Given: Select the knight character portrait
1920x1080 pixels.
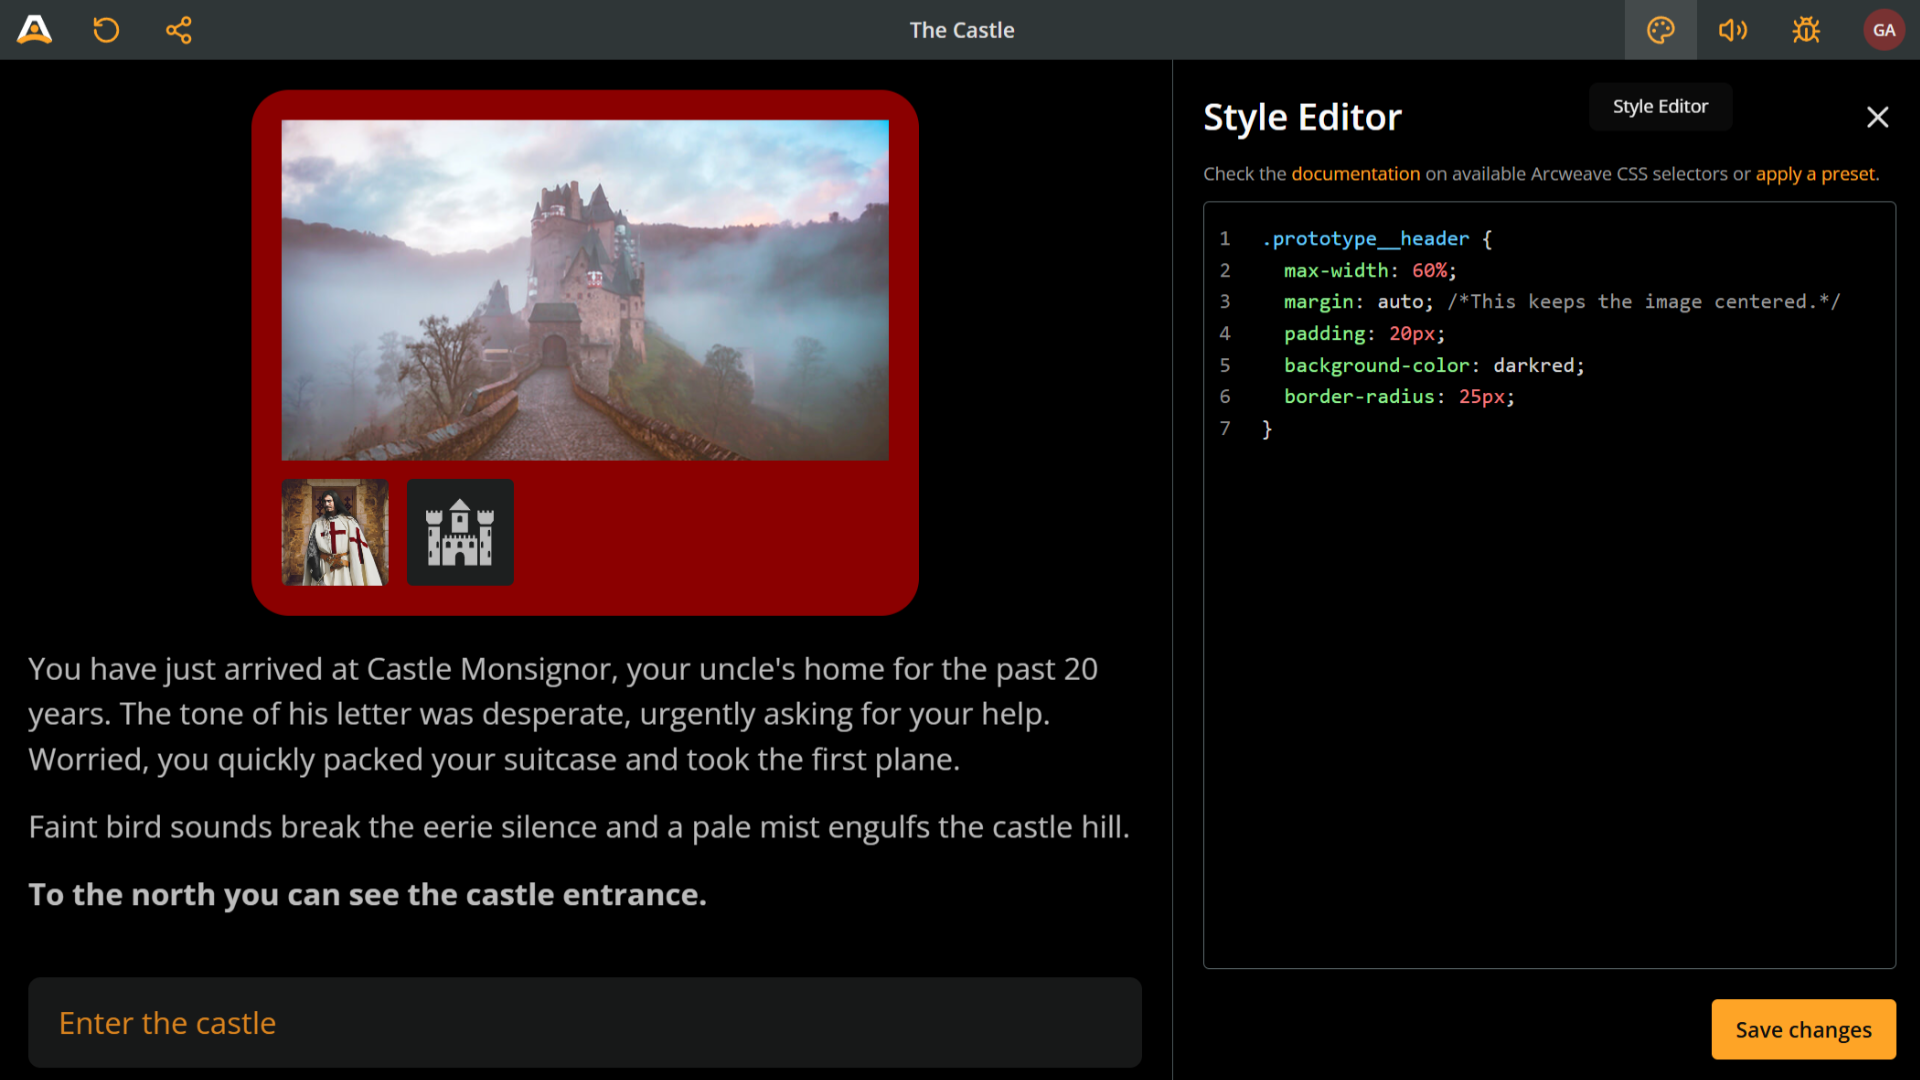Looking at the screenshot, I should tap(334, 532).
